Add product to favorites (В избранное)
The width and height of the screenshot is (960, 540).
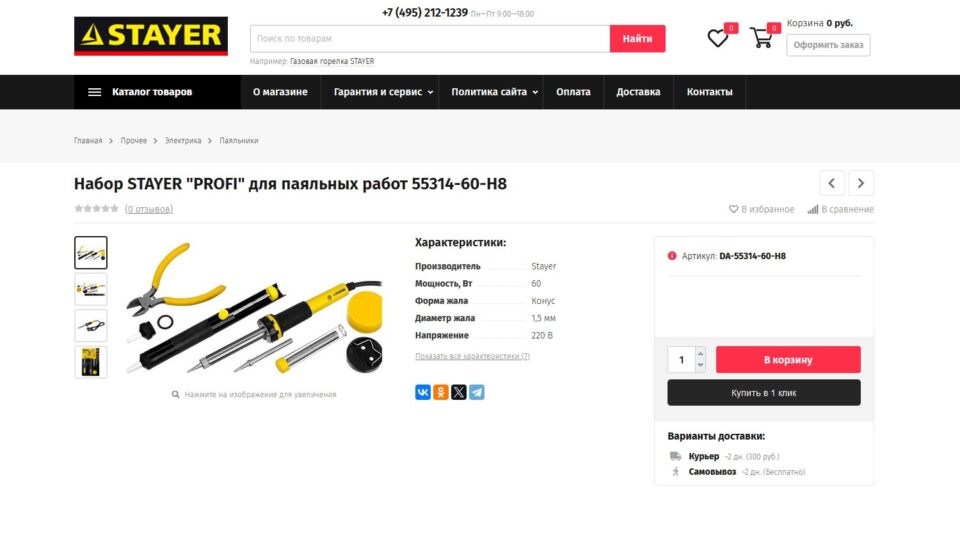(x=761, y=209)
